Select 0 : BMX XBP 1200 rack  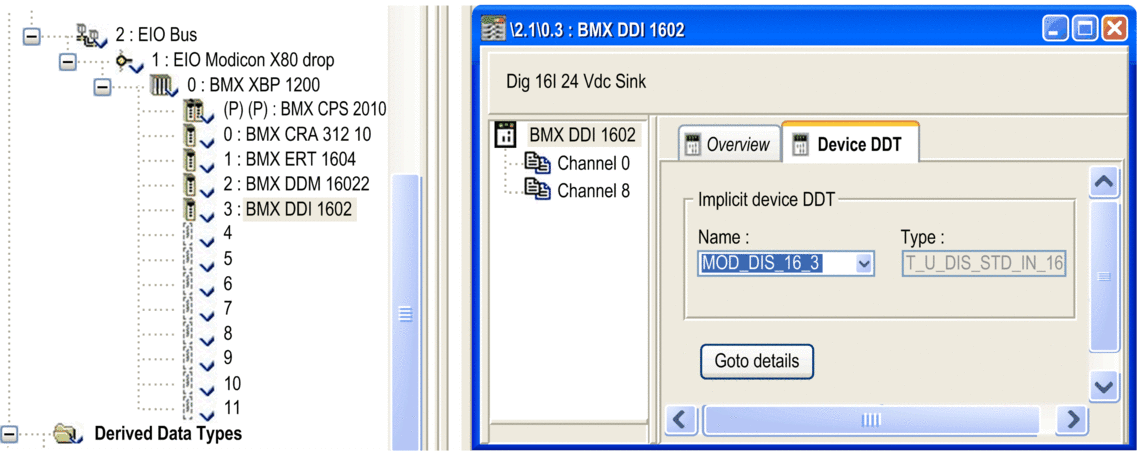253,85
